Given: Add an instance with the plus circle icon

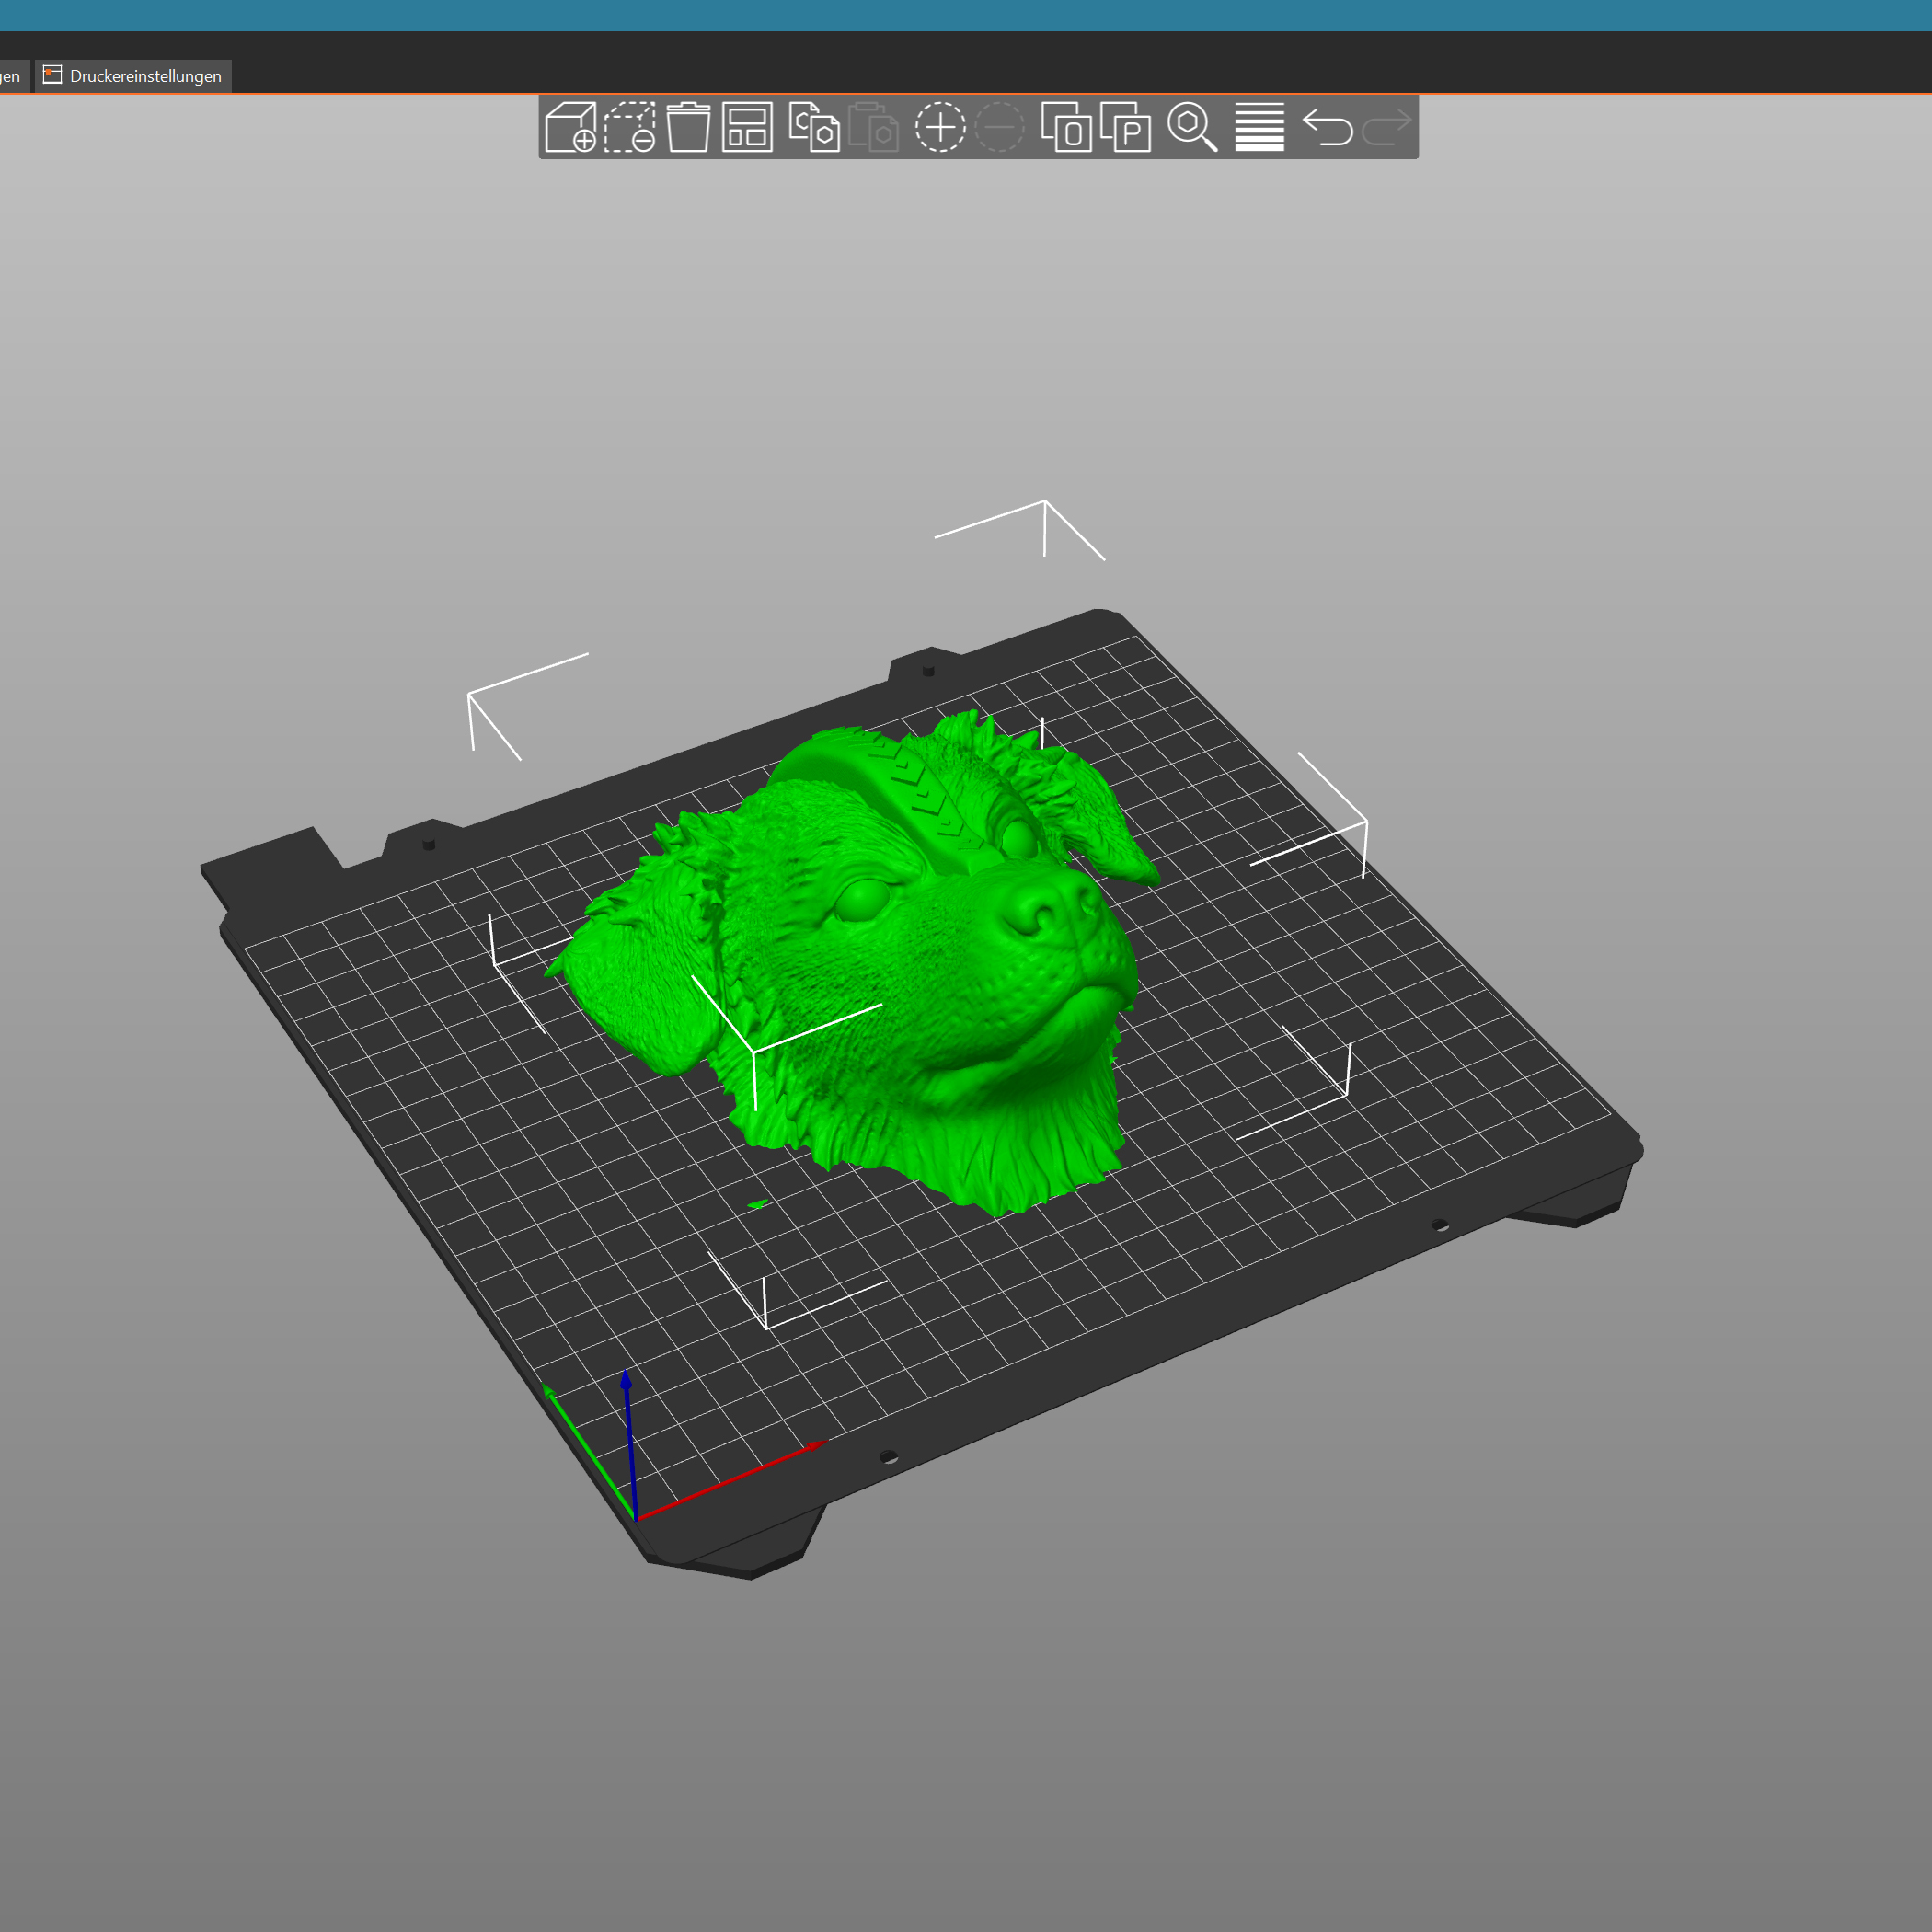Looking at the screenshot, I should [940, 127].
